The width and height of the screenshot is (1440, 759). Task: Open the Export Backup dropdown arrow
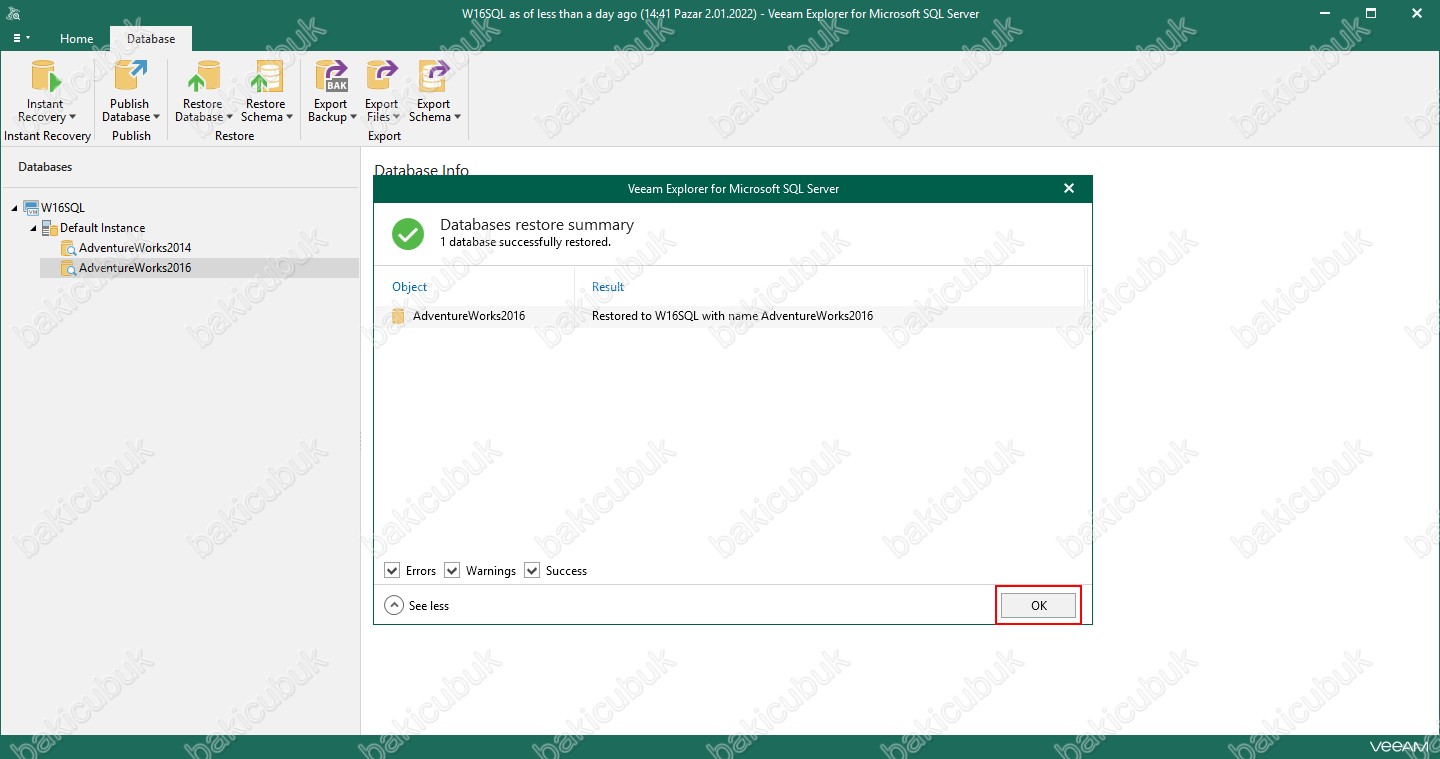click(353, 118)
